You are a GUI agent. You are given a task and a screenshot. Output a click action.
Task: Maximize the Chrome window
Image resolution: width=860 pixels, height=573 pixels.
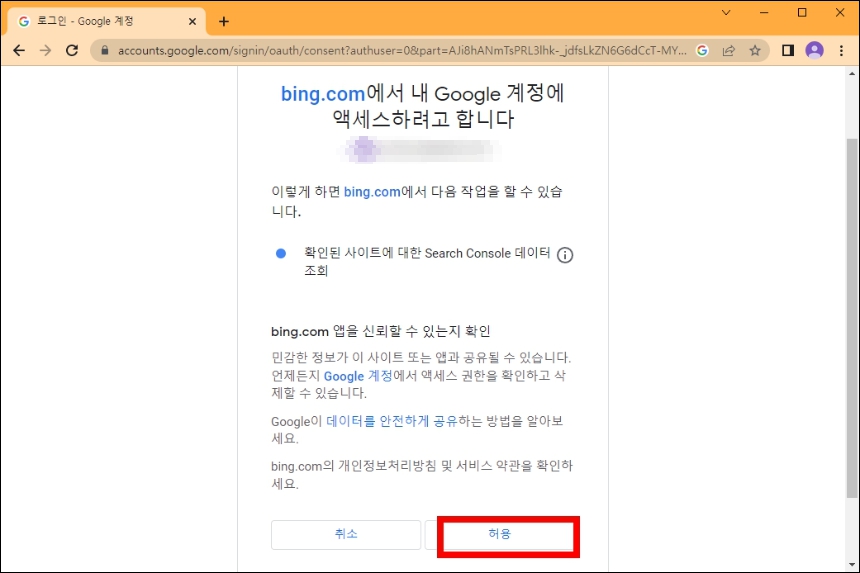click(802, 13)
